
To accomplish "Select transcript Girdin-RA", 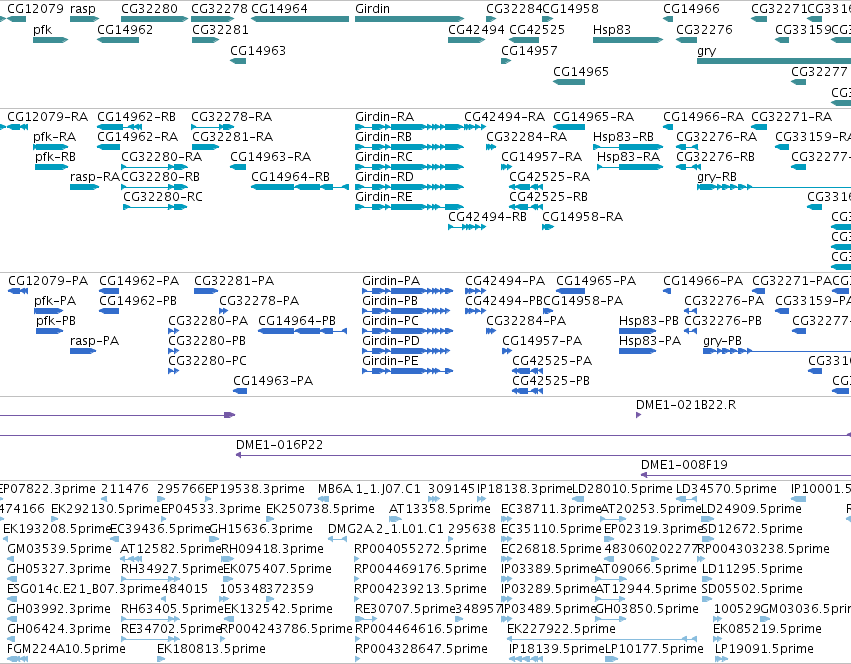I will (x=384, y=117).
